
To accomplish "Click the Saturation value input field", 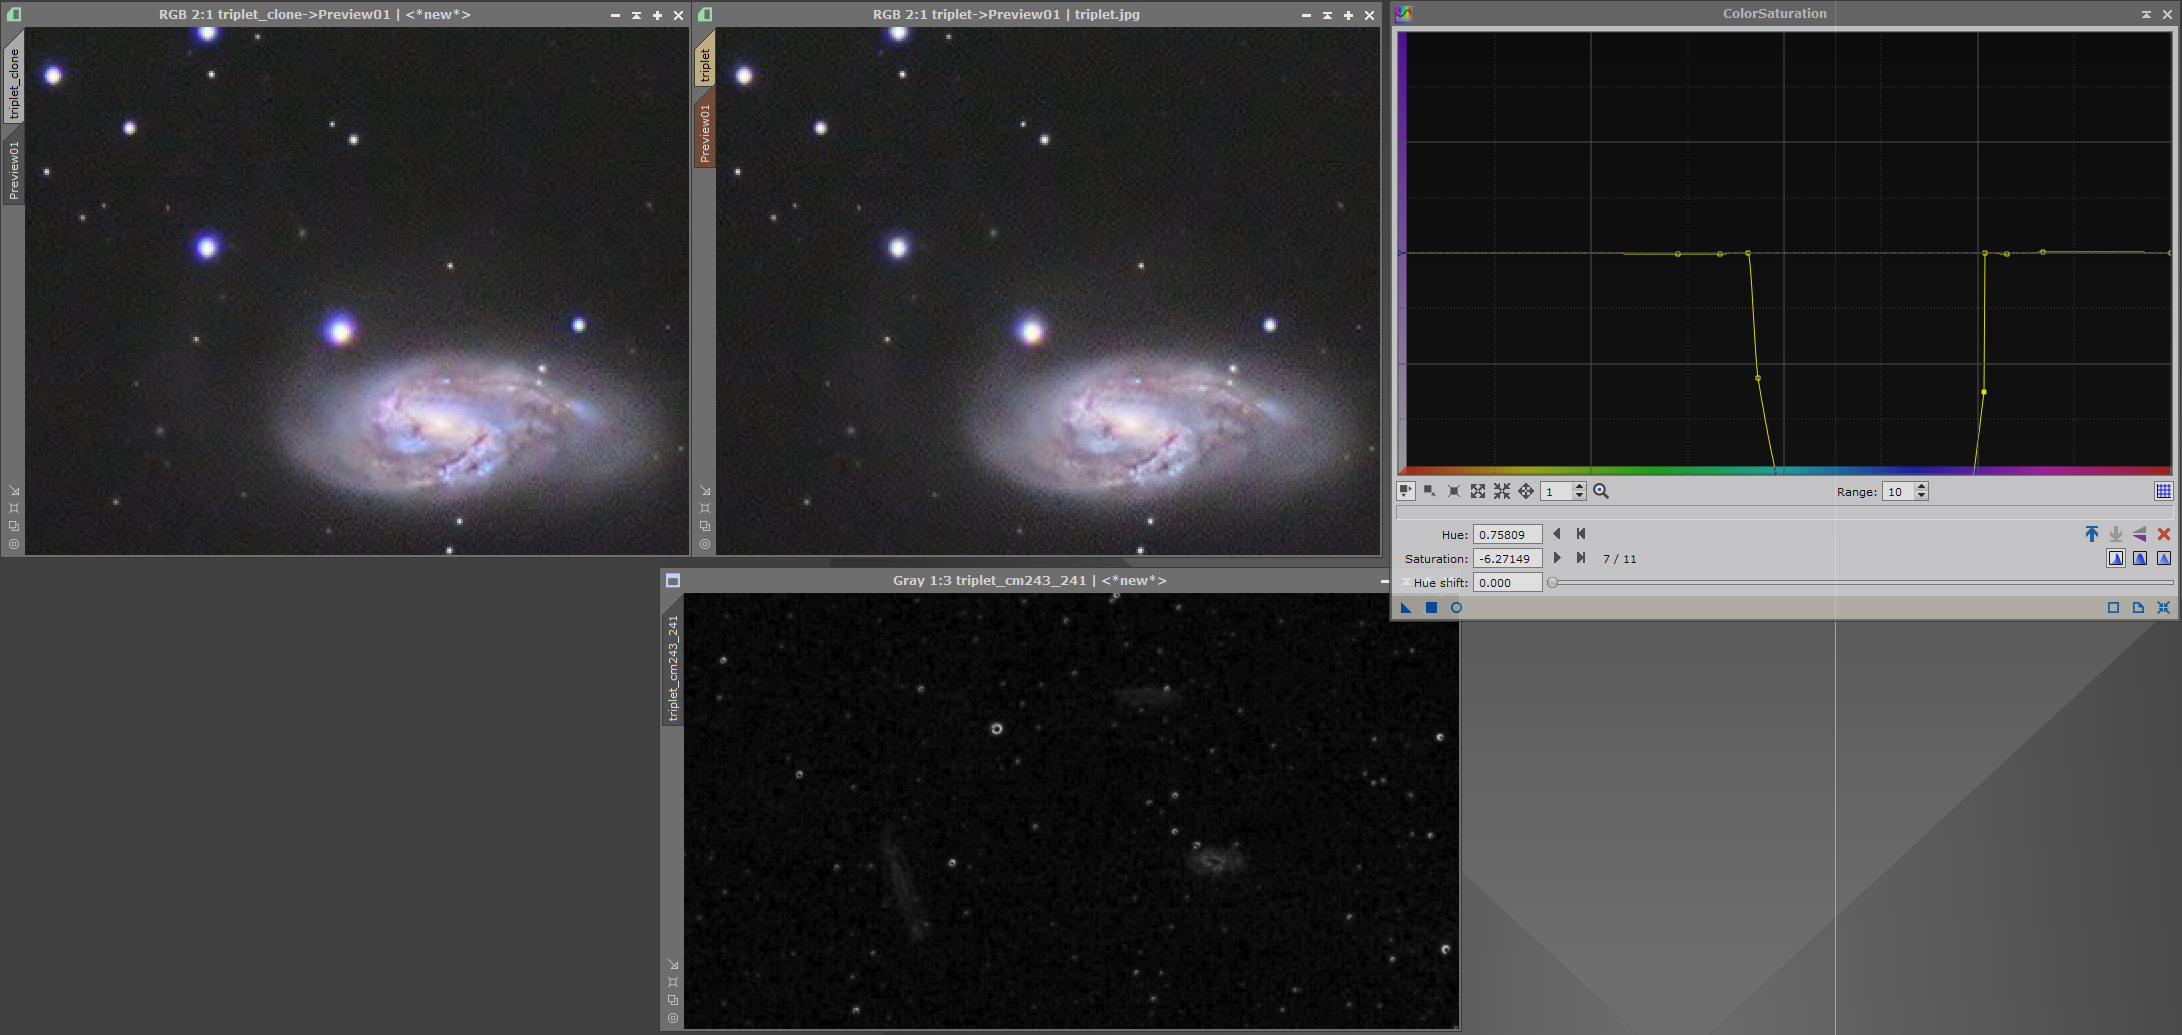I will click(1507, 558).
